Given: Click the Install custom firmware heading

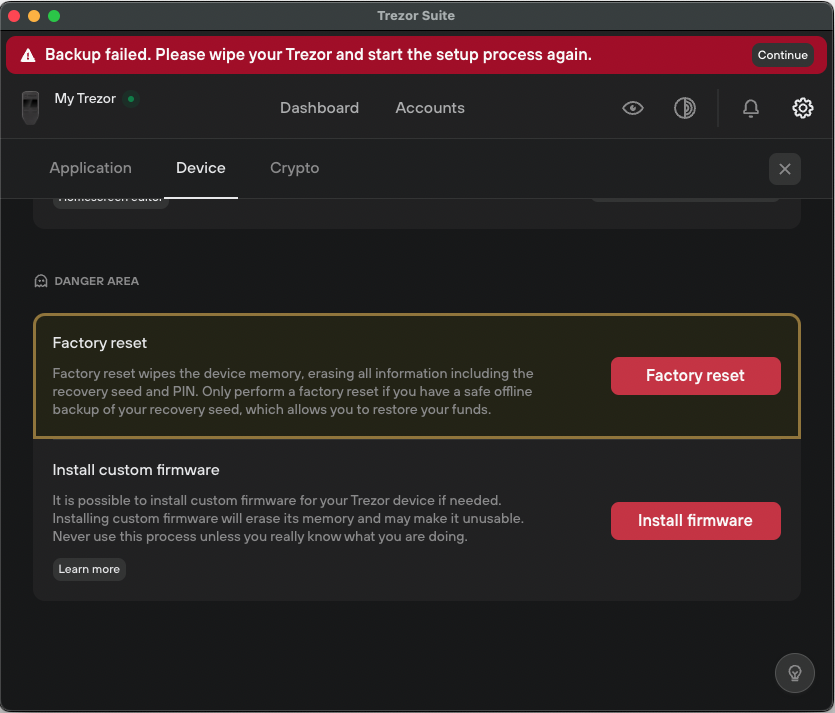Looking at the screenshot, I should [136, 470].
